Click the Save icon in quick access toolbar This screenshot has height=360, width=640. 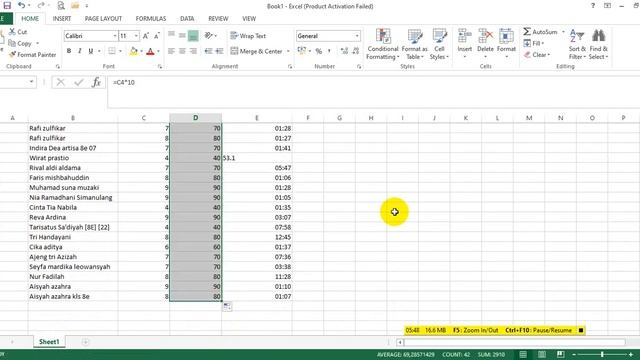(7, 5)
